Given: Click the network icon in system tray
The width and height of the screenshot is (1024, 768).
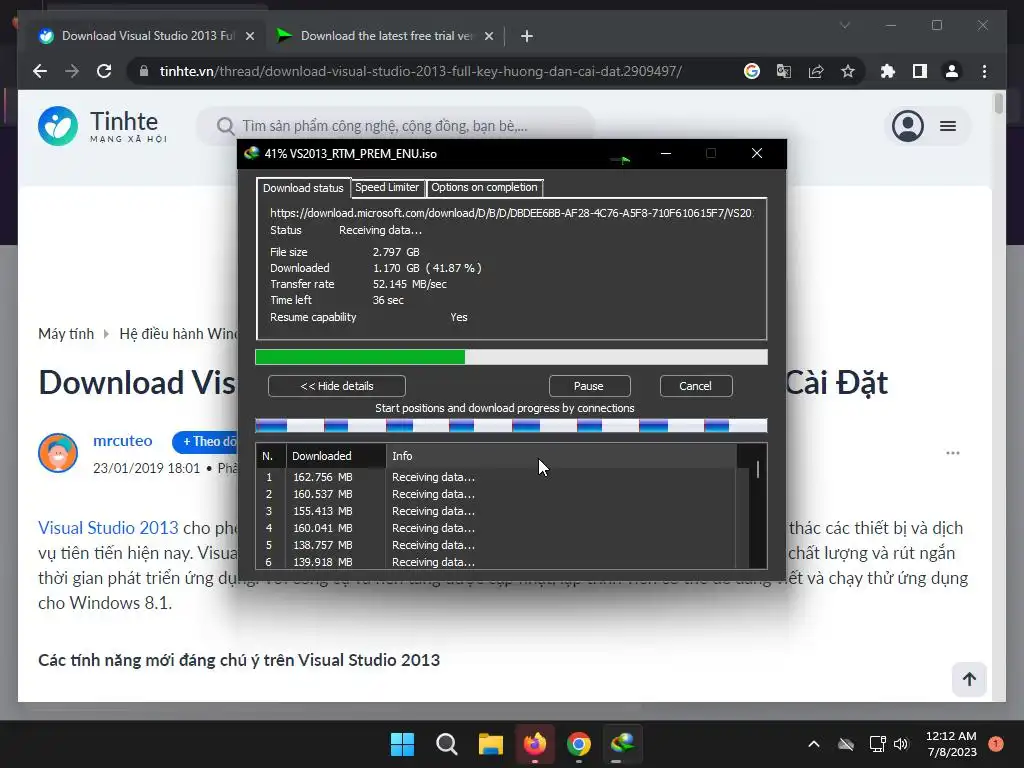Looking at the screenshot, I should click(x=877, y=744).
